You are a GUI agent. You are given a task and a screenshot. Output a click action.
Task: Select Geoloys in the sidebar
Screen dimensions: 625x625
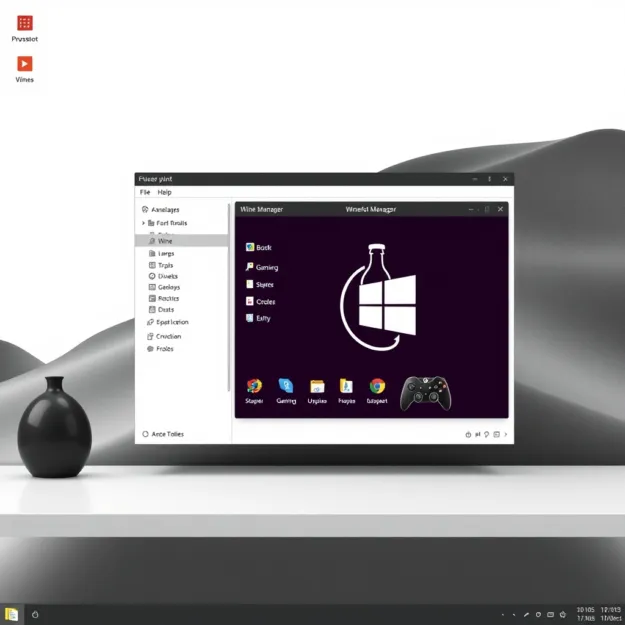[164, 287]
